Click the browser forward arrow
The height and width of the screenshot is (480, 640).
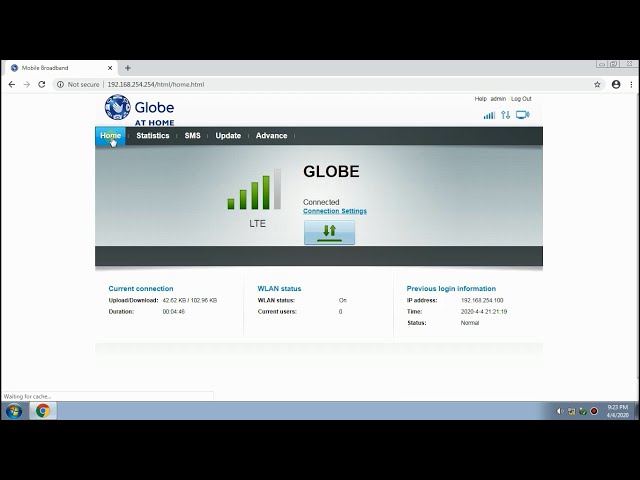tap(27, 84)
